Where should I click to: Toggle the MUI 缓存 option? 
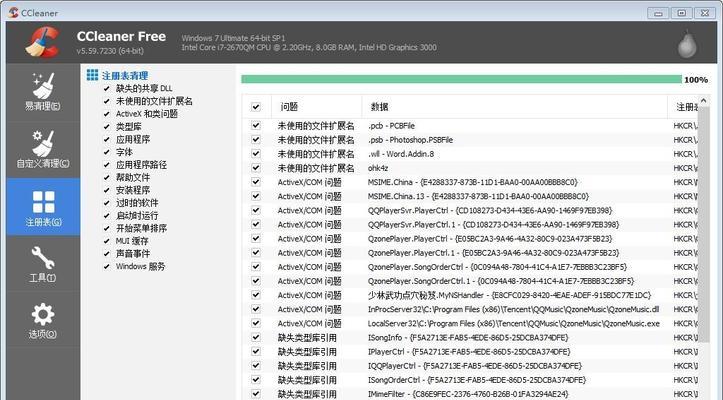107,241
